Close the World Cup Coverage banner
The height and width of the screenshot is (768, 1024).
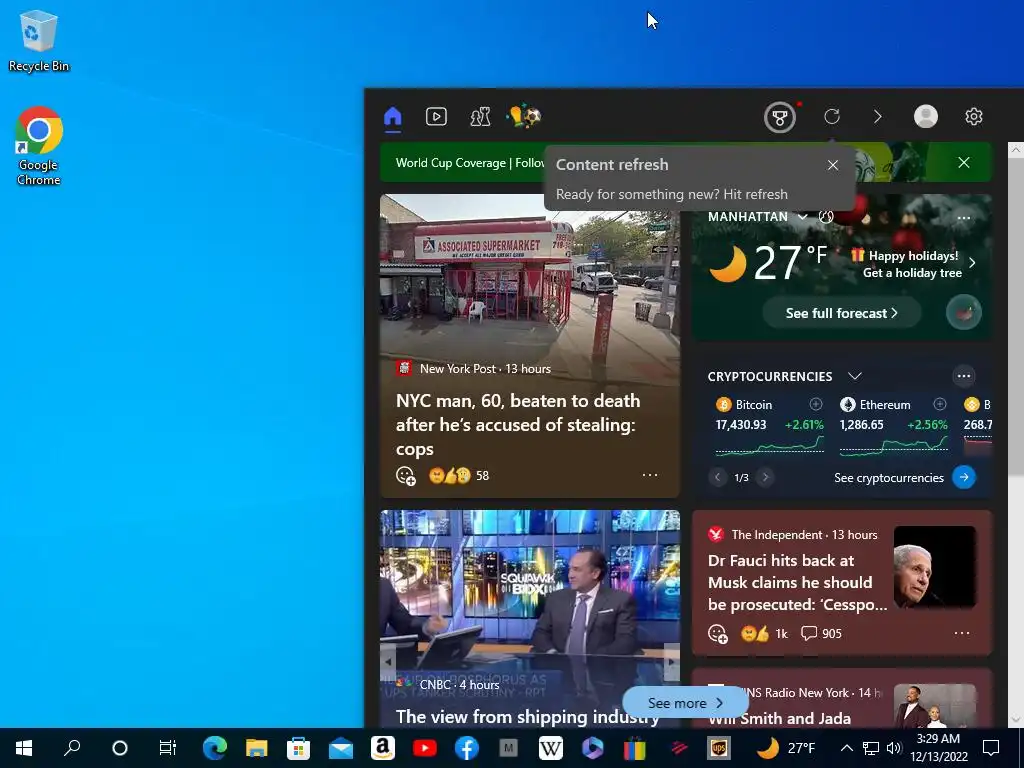[x=964, y=163]
